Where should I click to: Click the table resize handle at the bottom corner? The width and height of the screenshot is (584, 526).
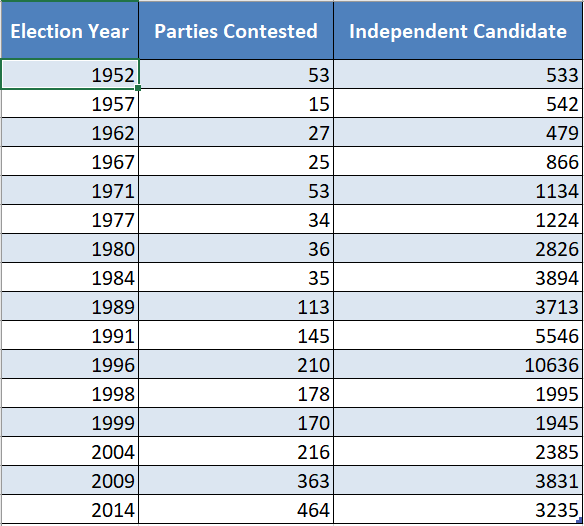(579, 520)
